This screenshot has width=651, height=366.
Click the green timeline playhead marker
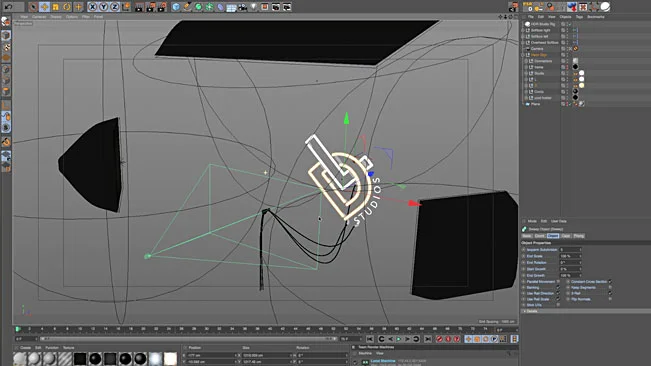17,329
